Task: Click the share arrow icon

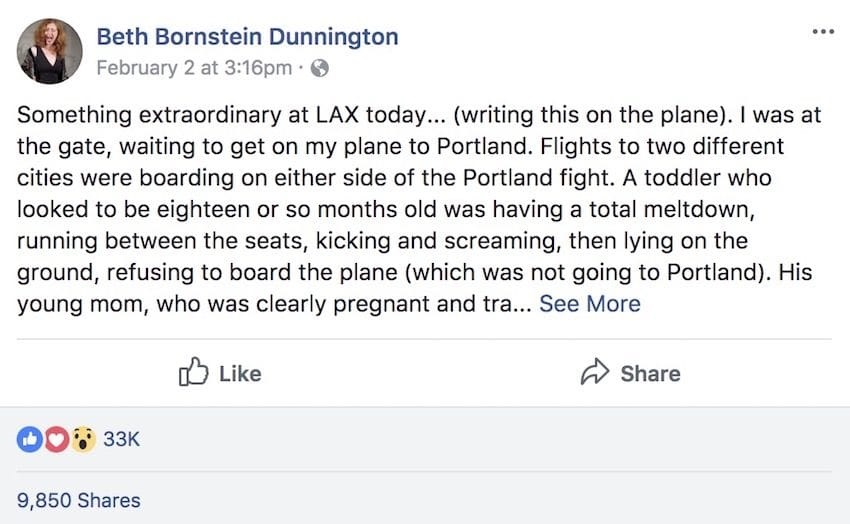Action: (595, 373)
